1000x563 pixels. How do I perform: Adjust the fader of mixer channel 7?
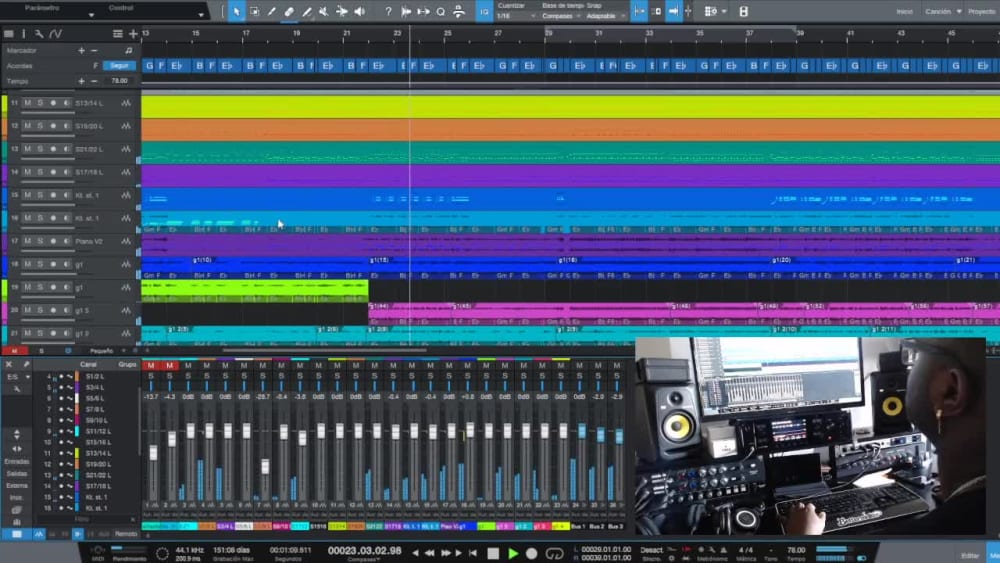[x=265, y=467]
